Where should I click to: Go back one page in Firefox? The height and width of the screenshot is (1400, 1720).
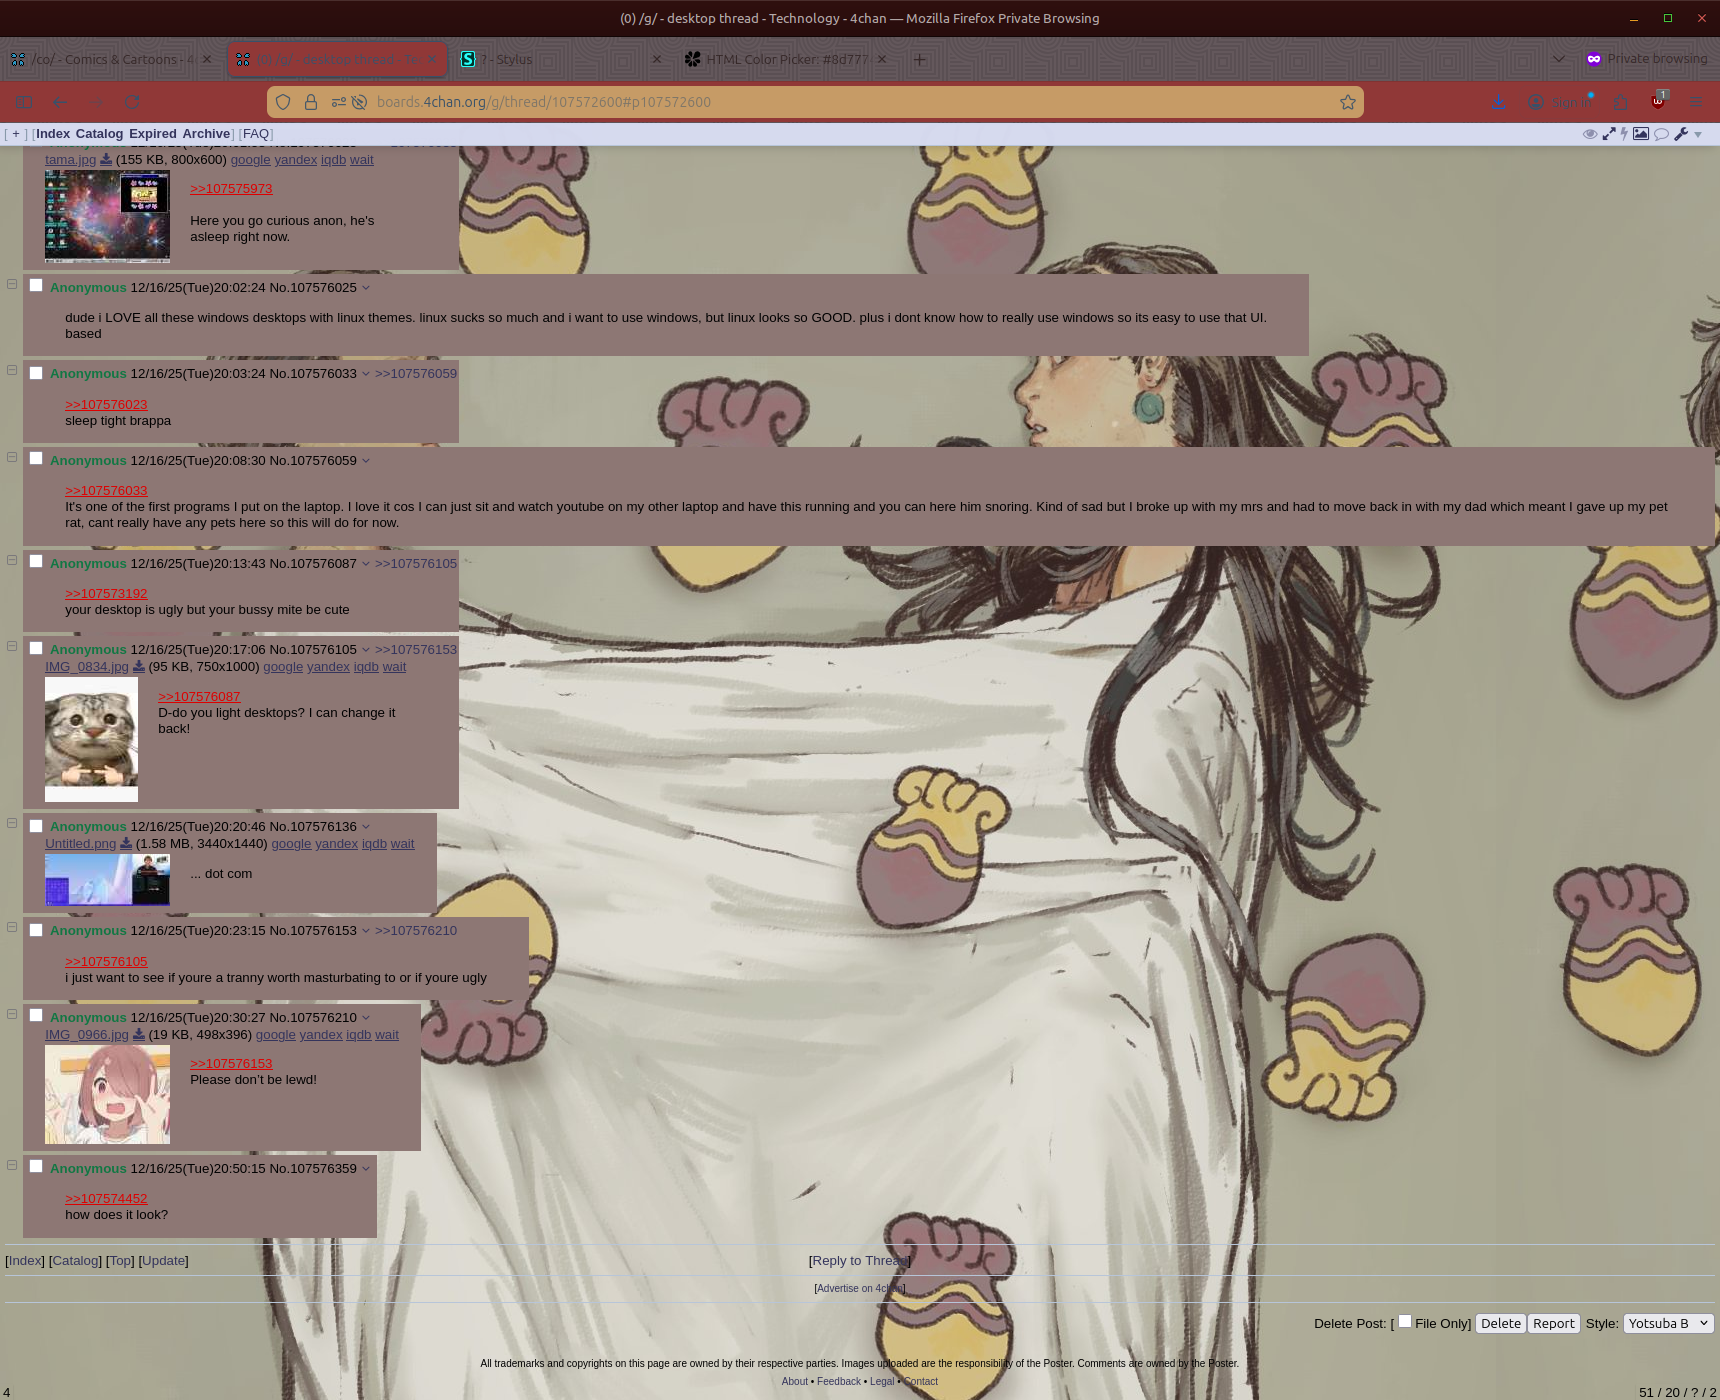(x=60, y=102)
